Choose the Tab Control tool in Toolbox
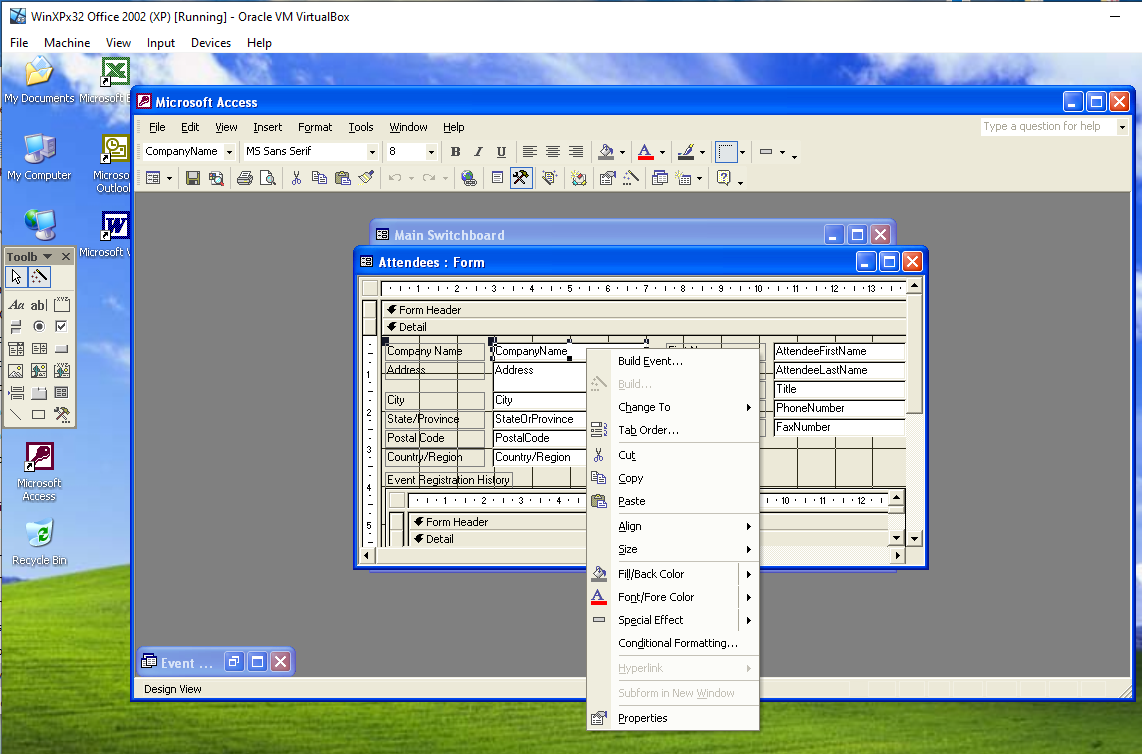Viewport: 1142px width, 754px height. (39, 393)
